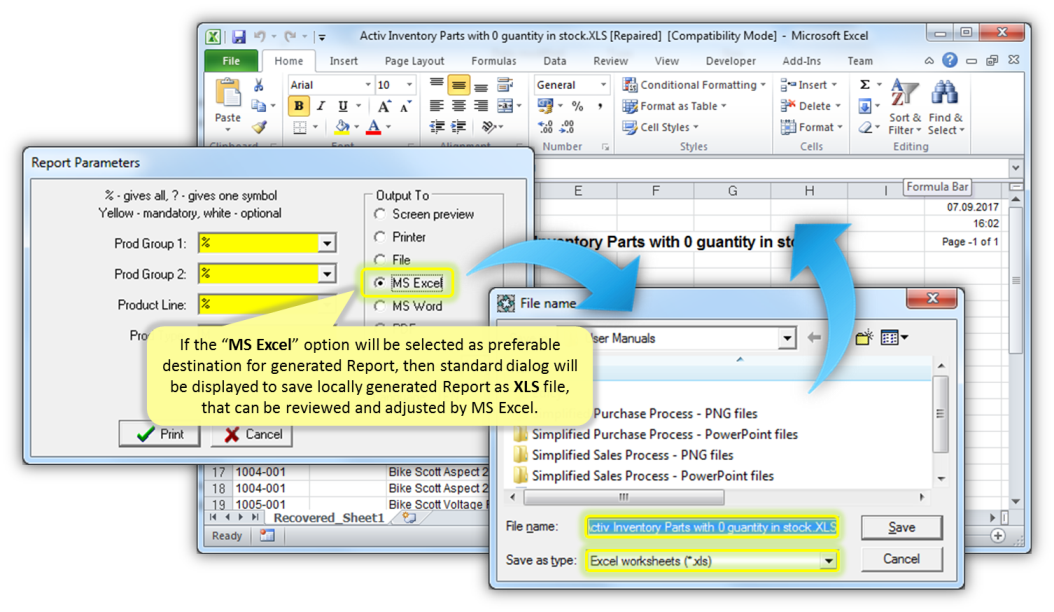
Task: Select folder "Simplified Sales Process - PNG files"
Action: [632, 455]
